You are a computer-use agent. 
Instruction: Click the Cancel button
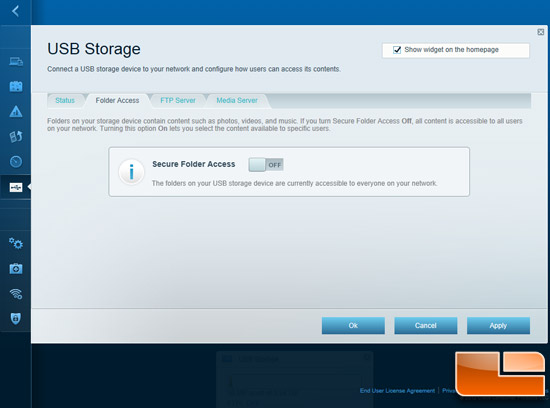pyautogui.click(x=425, y=326)
